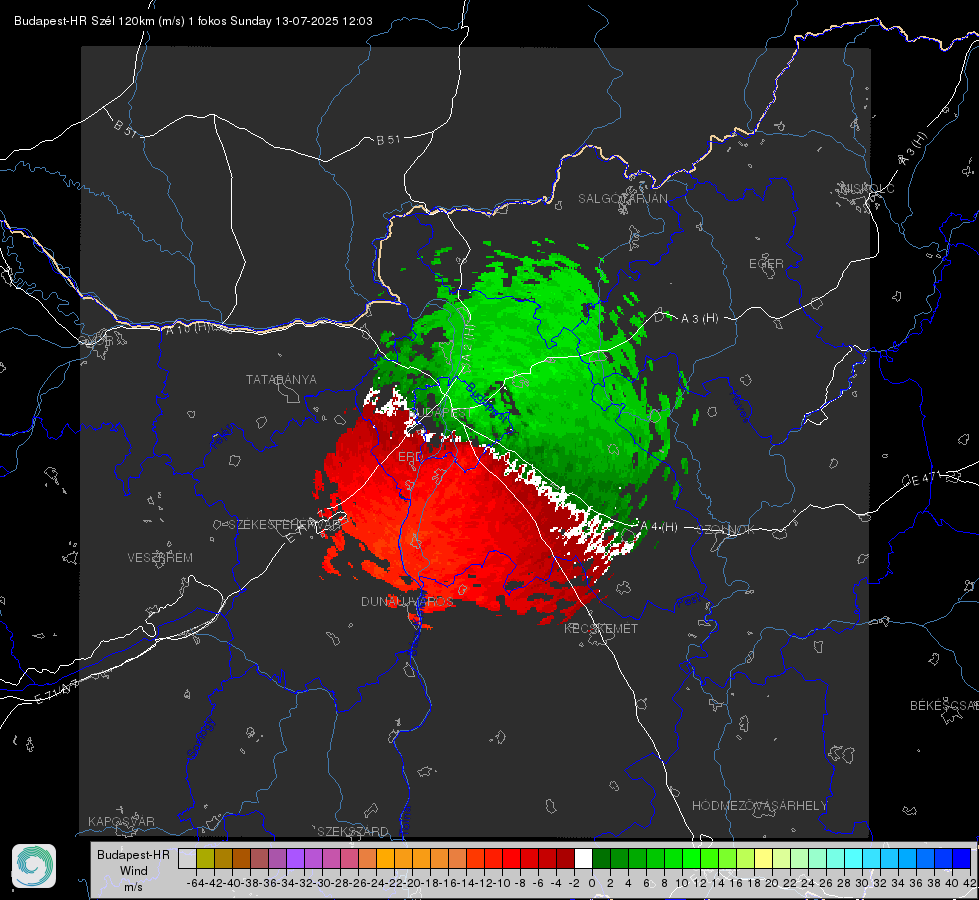Click the yellow legend swatch between 18 and 20

point(763,859)
